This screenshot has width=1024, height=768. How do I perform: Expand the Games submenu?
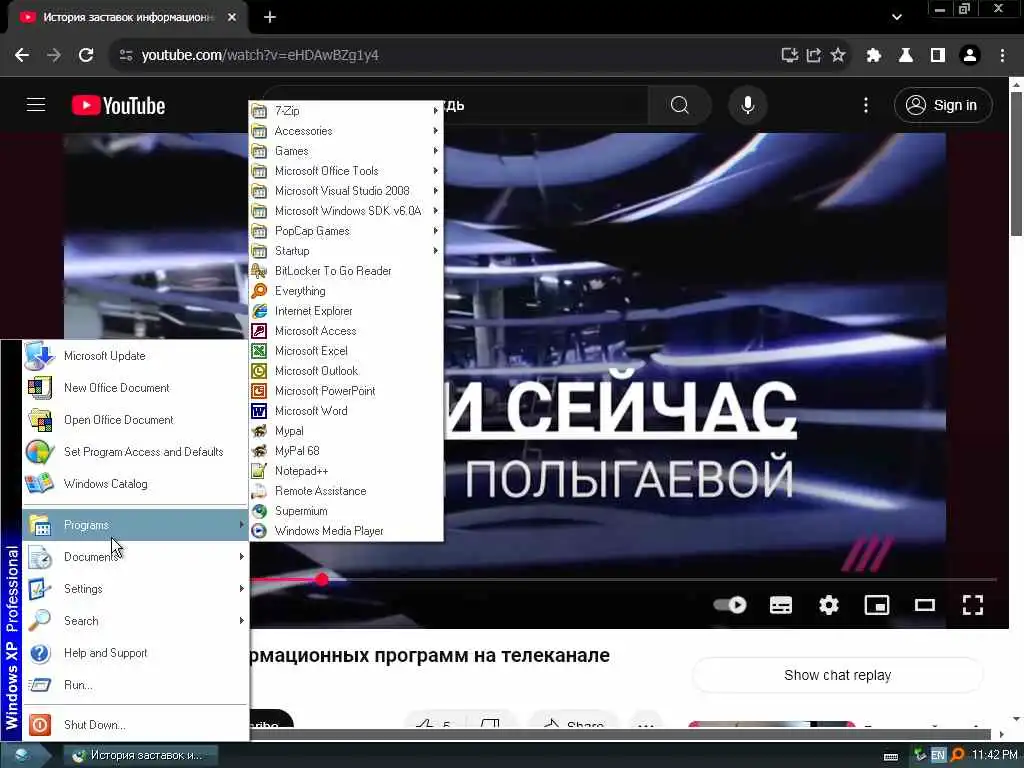[346, 151]
